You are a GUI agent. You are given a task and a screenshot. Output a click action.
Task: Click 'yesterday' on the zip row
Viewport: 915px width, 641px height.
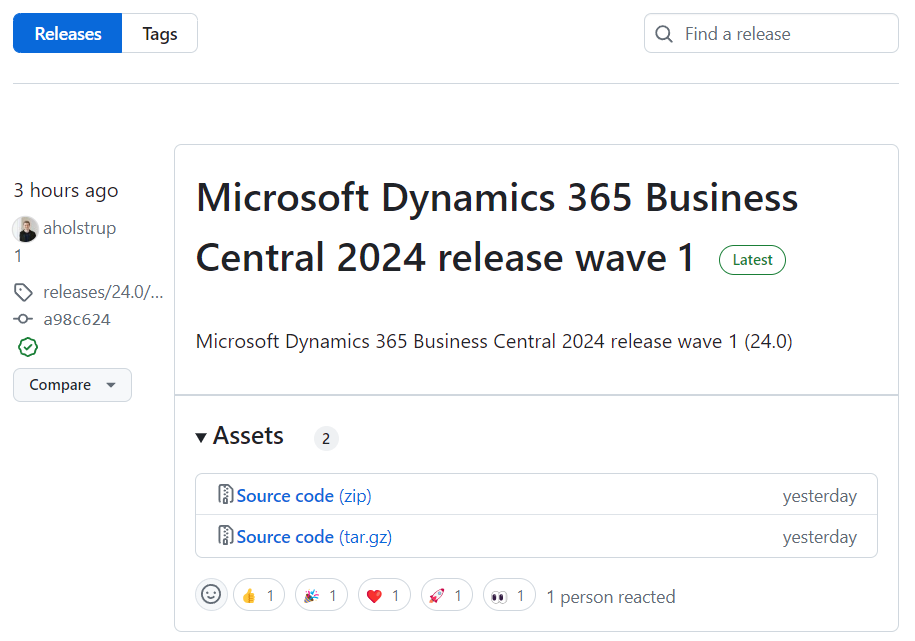[819, 496]
